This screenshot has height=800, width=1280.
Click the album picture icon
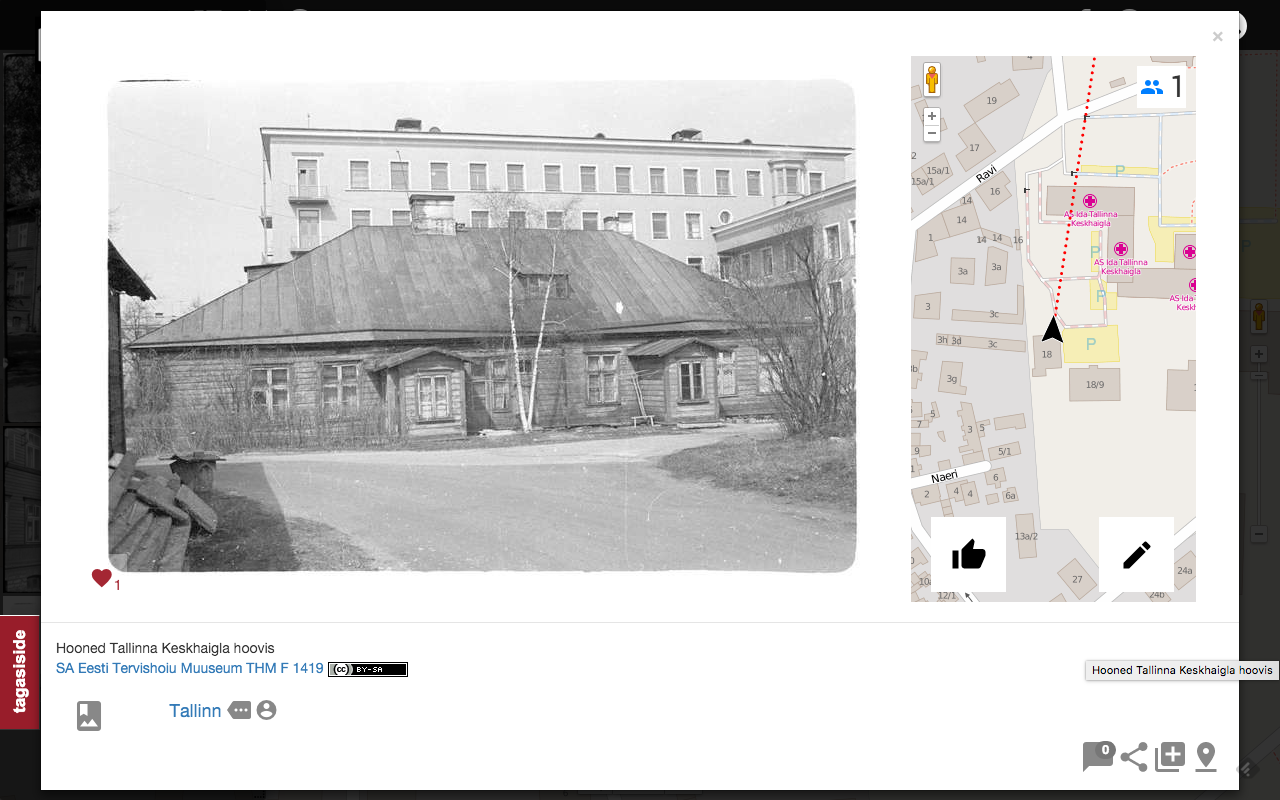click(89, 715)
